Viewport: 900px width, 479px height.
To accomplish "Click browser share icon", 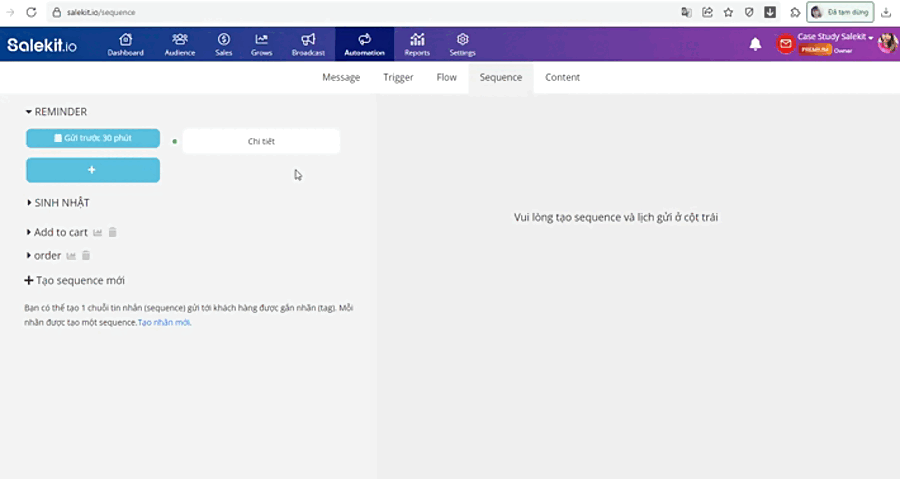I will [707, 12].
